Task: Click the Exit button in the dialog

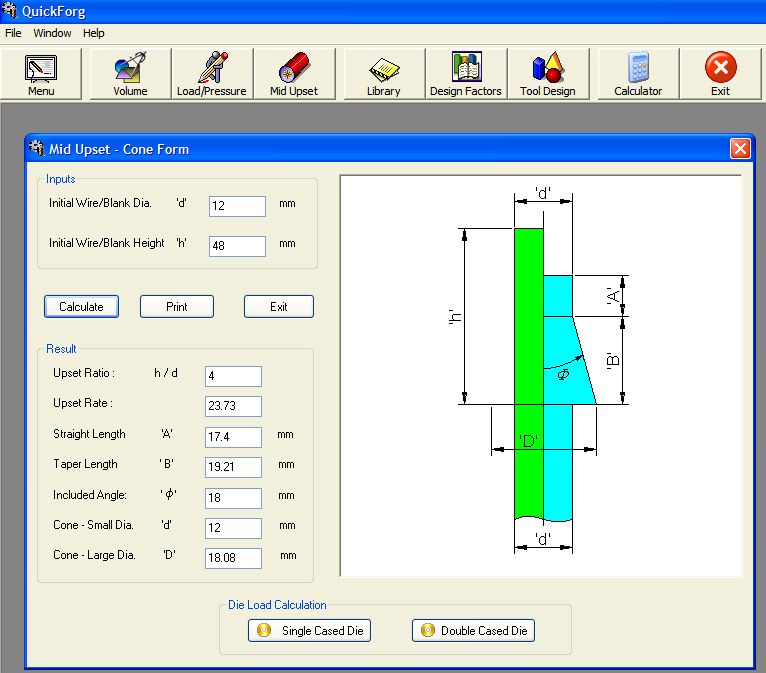Action: 278,307
